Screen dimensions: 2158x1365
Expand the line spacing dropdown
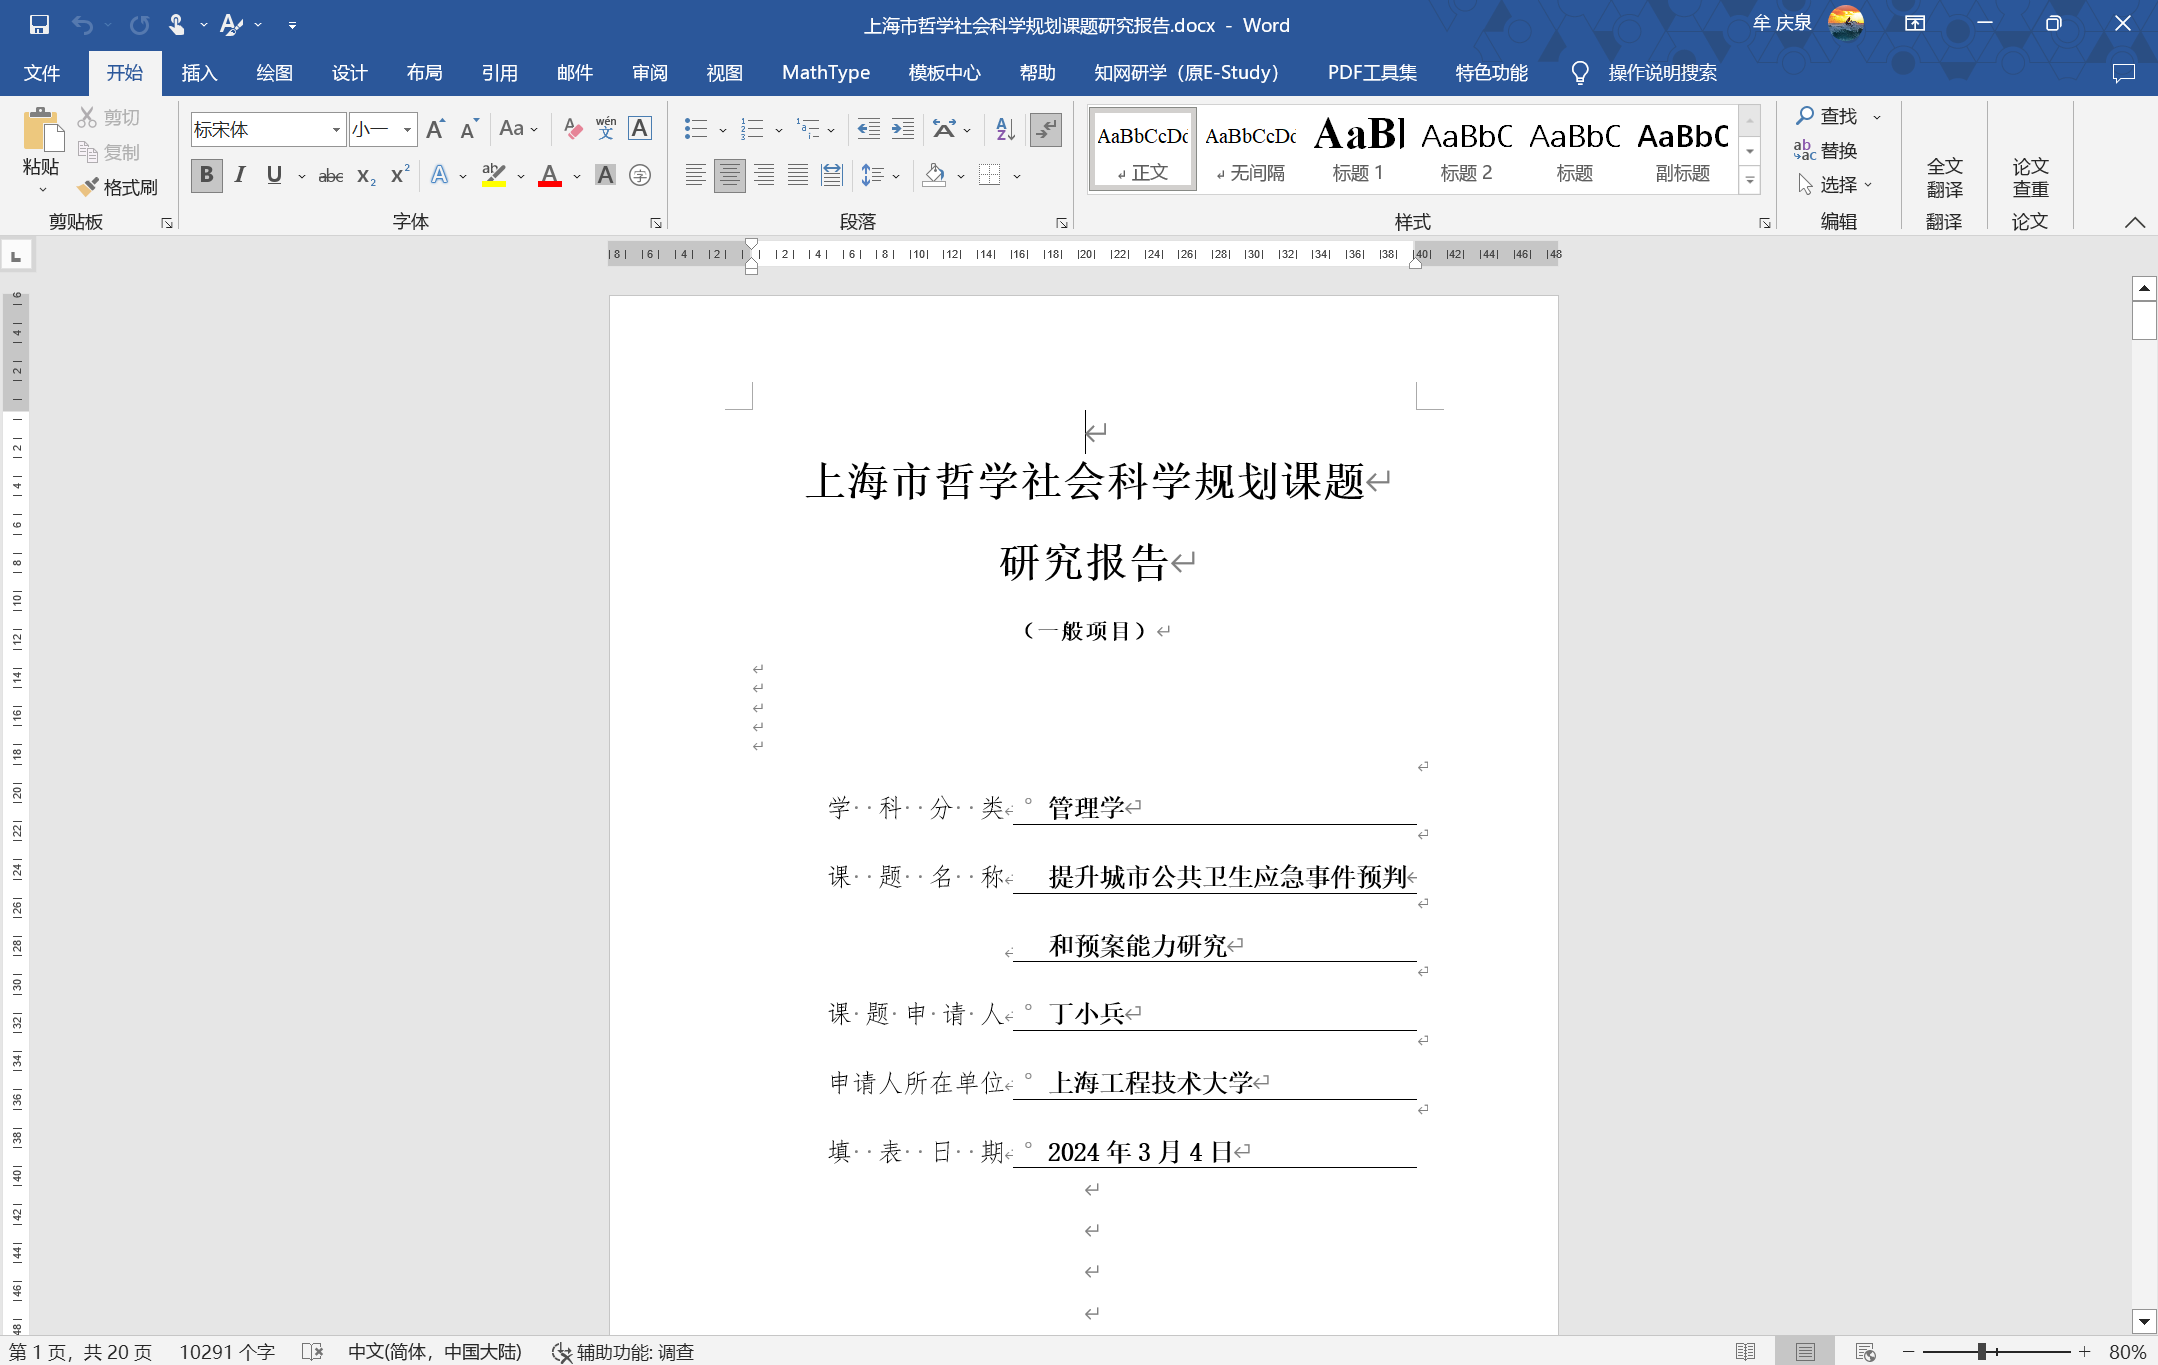(x=896, y=177)
